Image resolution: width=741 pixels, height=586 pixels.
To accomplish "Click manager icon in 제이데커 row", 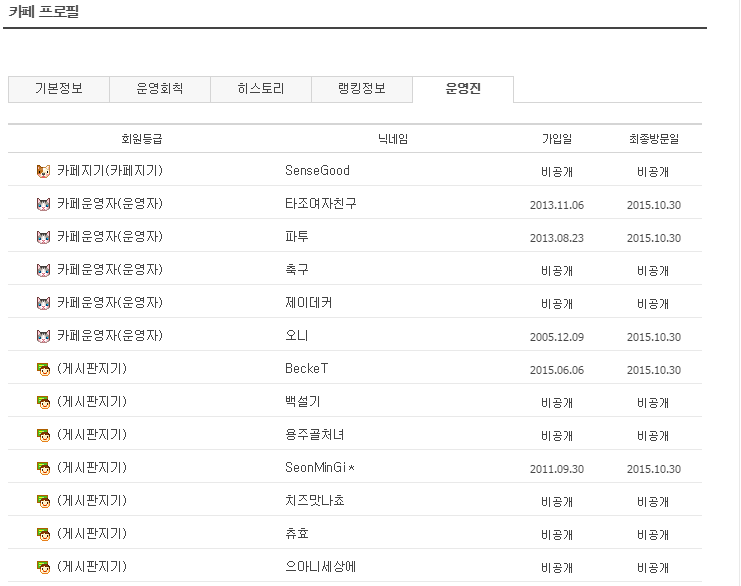I will coord(43,303).
